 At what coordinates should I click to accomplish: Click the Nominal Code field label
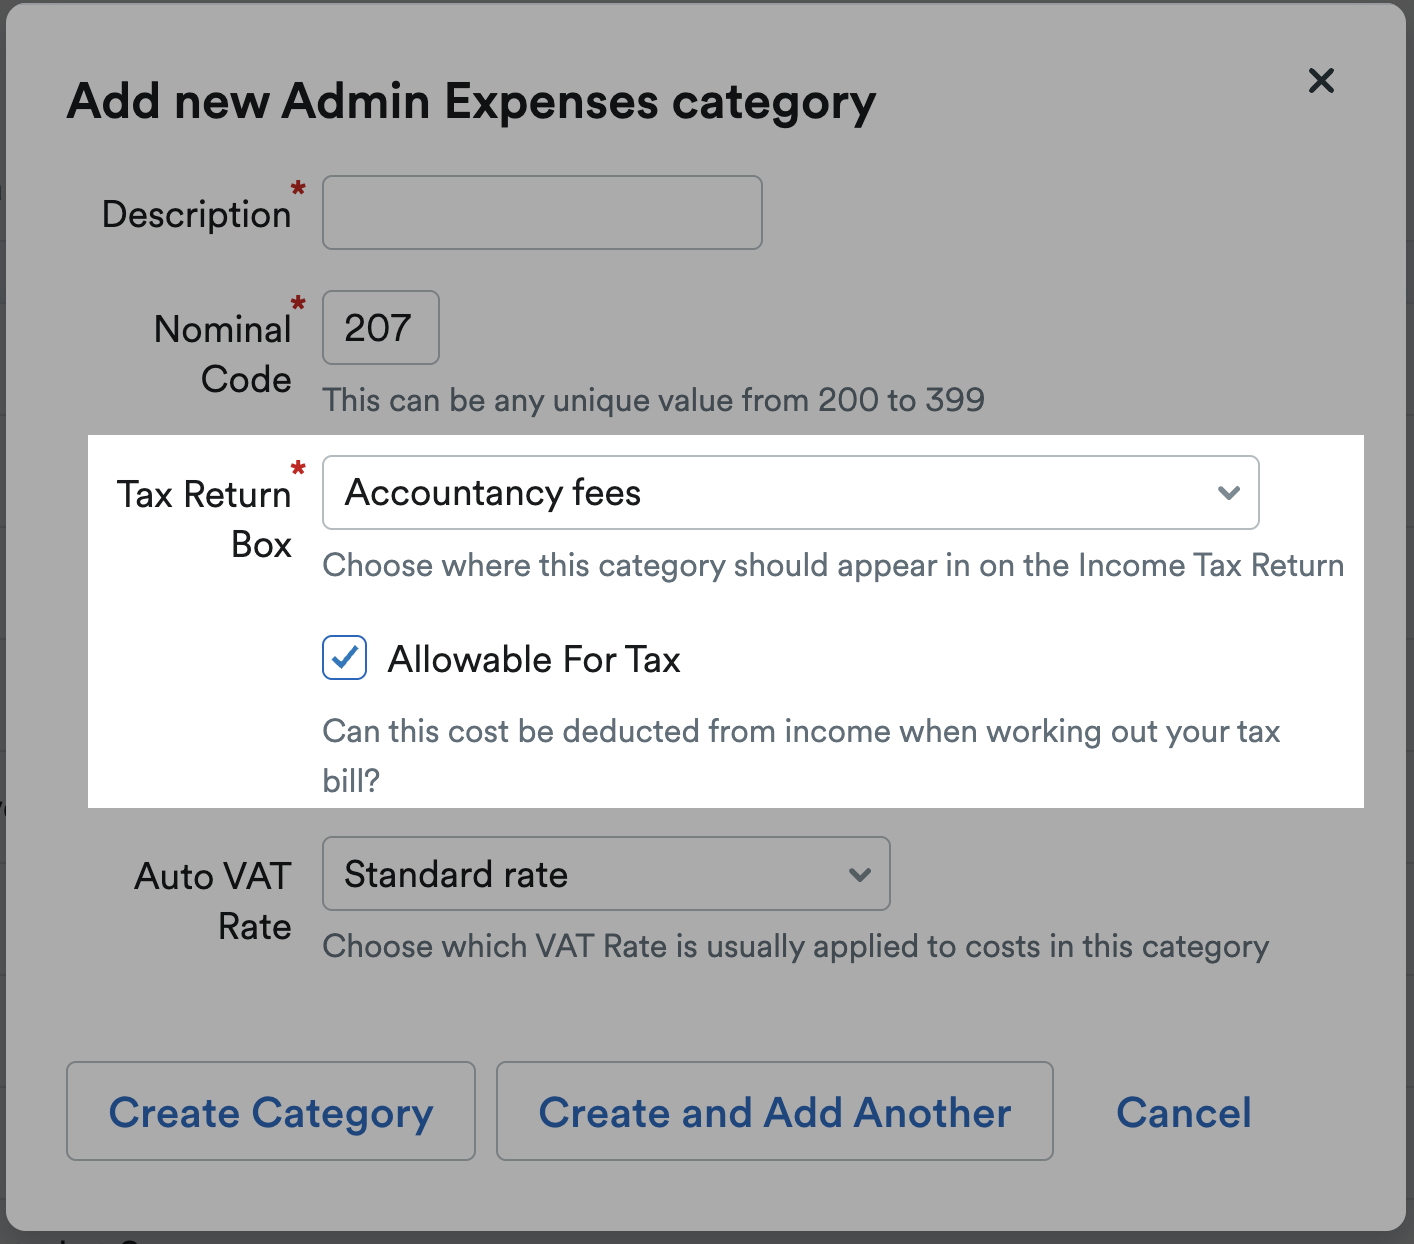coord(223,354)
